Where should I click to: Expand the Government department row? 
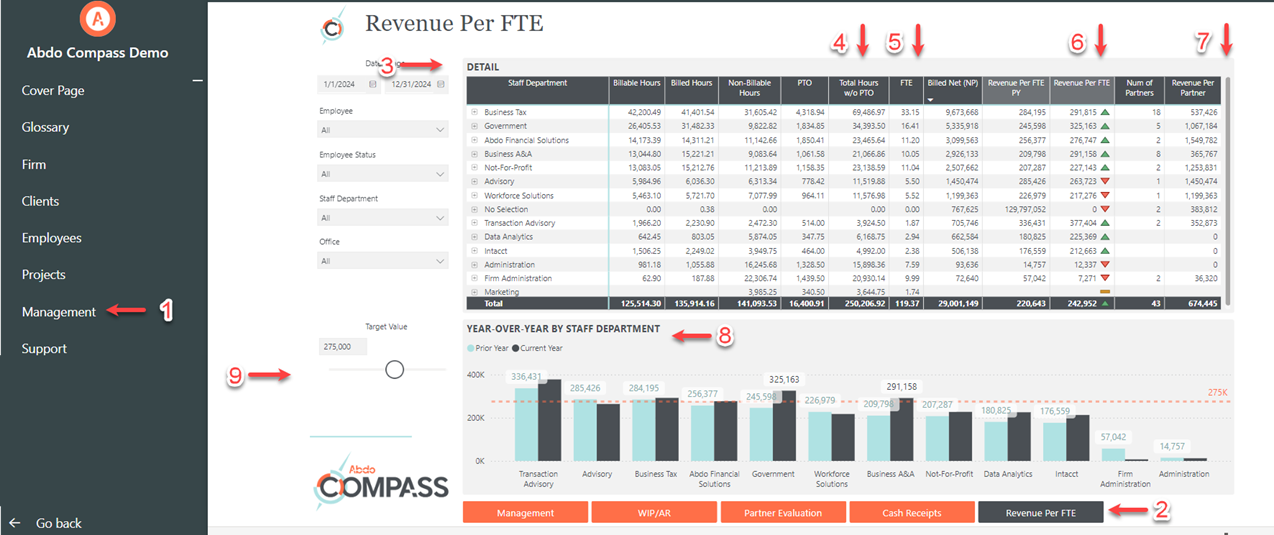tap(474, 127)
